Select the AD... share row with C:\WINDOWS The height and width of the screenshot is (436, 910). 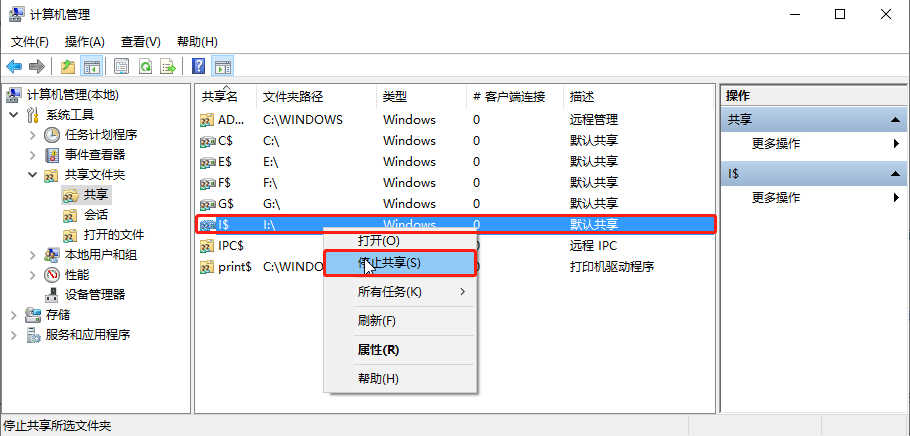[455, 120]
